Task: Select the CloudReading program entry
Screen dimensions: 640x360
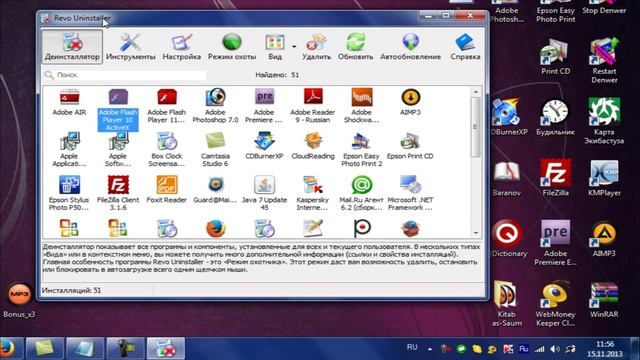Action: coord(313,146)
